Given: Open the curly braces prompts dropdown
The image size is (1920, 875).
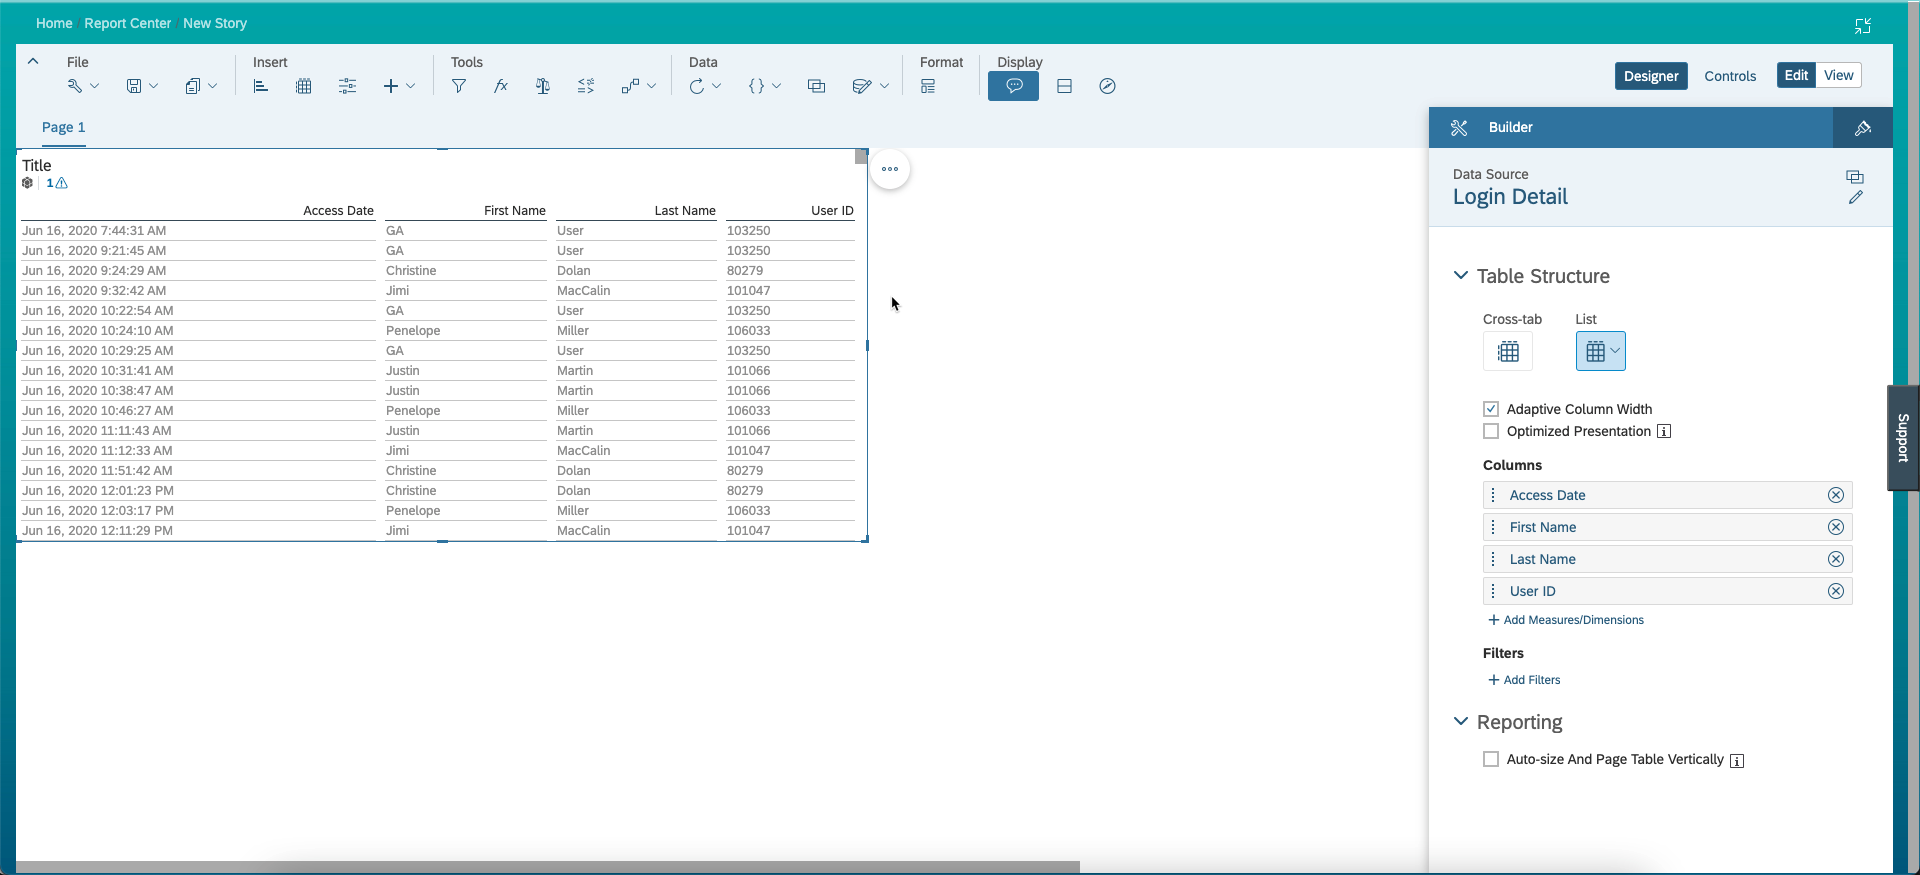Looking at the screenshot, I should 764,86.
